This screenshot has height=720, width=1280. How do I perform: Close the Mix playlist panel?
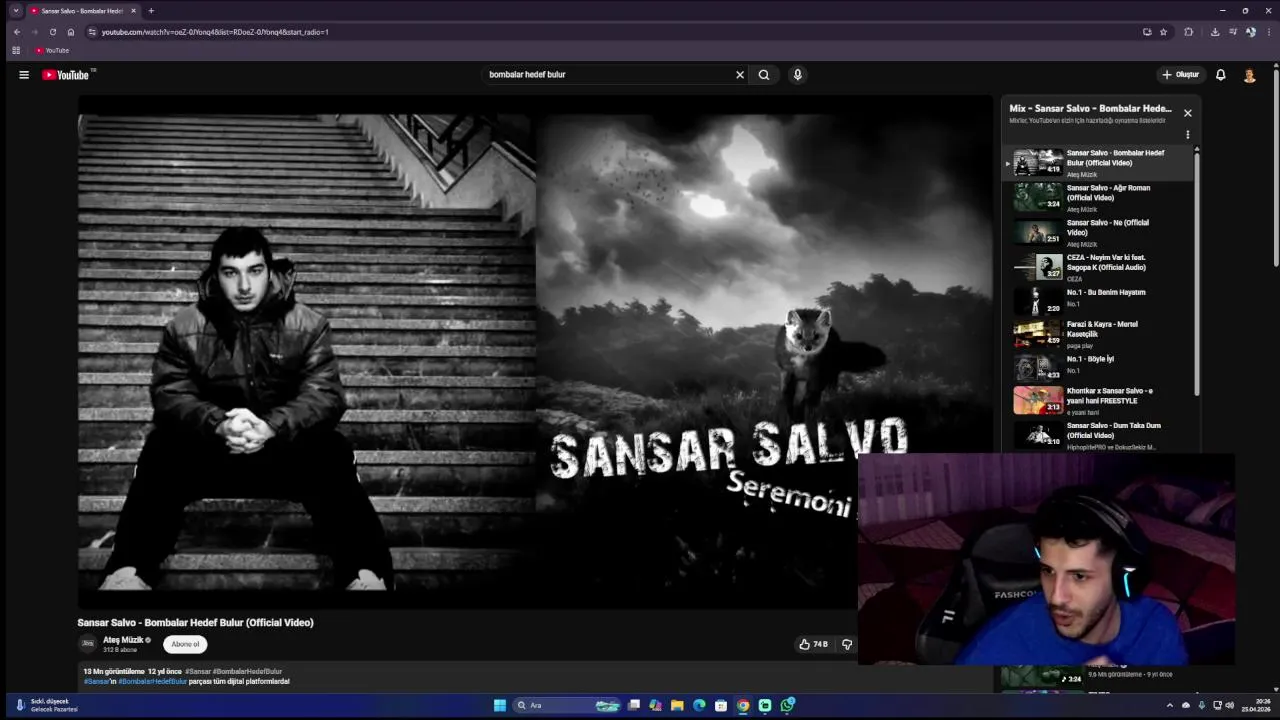point(1187,113)
